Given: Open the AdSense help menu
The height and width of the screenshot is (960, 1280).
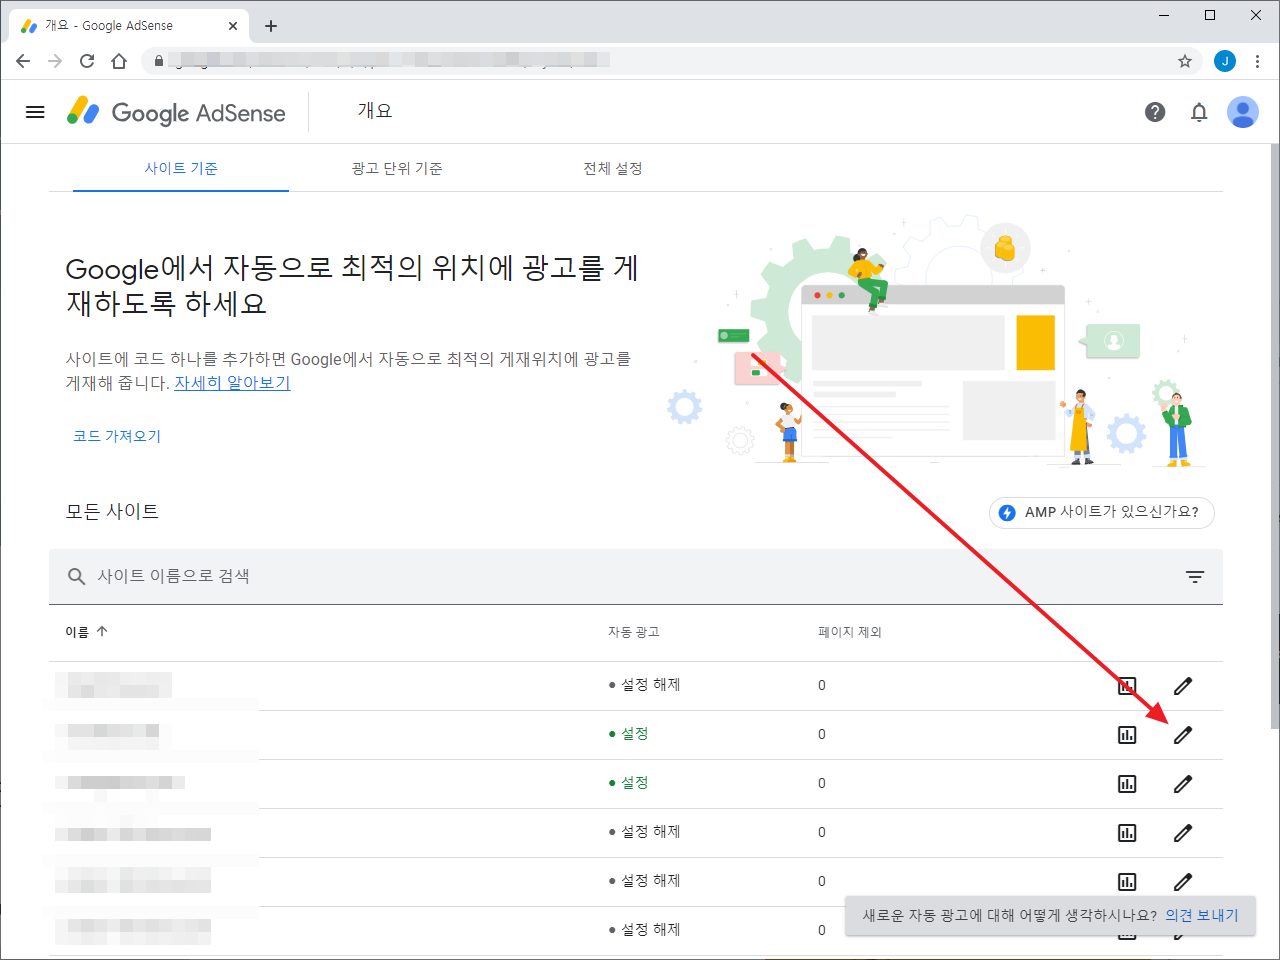Looking at the screenshot, I should coord(1155,112).
